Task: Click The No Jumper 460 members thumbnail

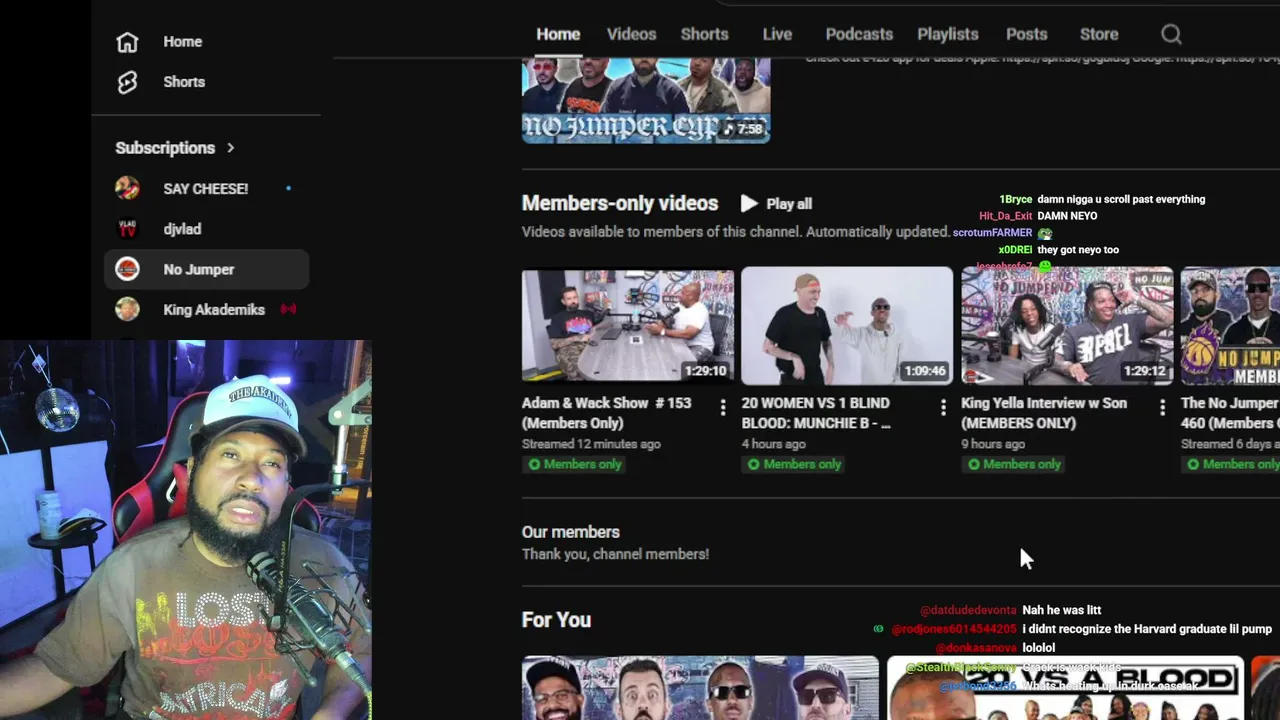Action: pyautogui.click(x=1230, y=326)
